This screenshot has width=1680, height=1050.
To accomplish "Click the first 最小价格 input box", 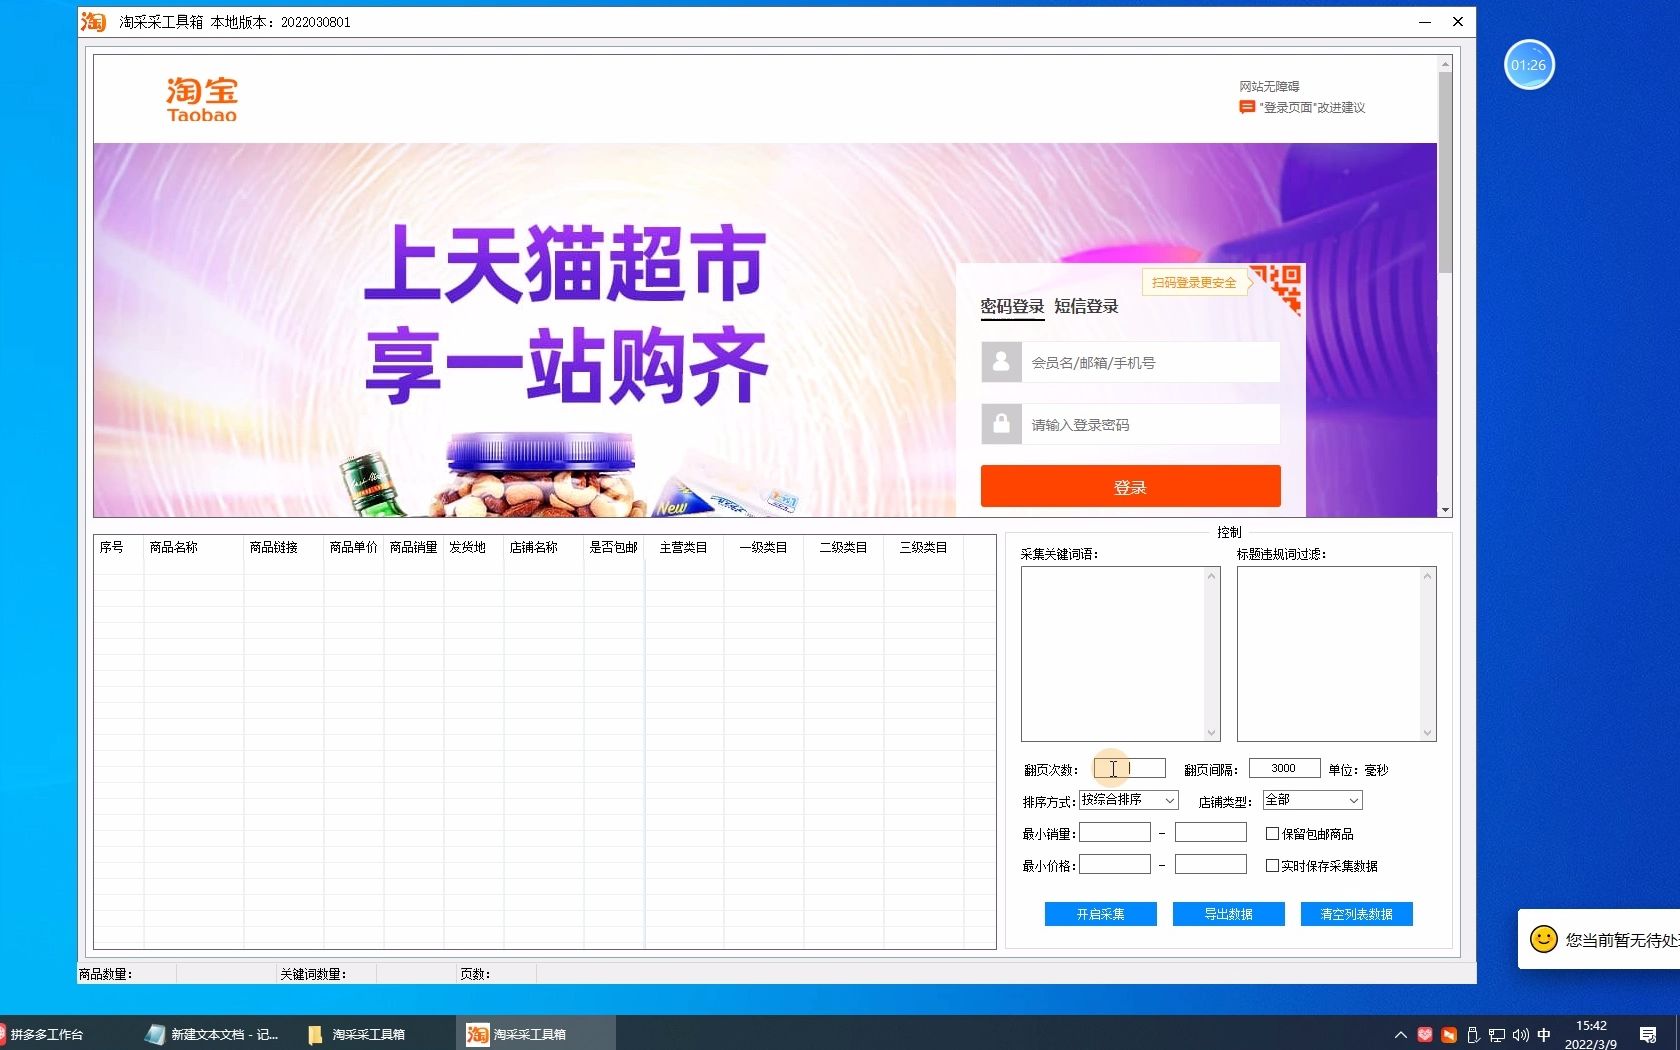I will 1115,864.
